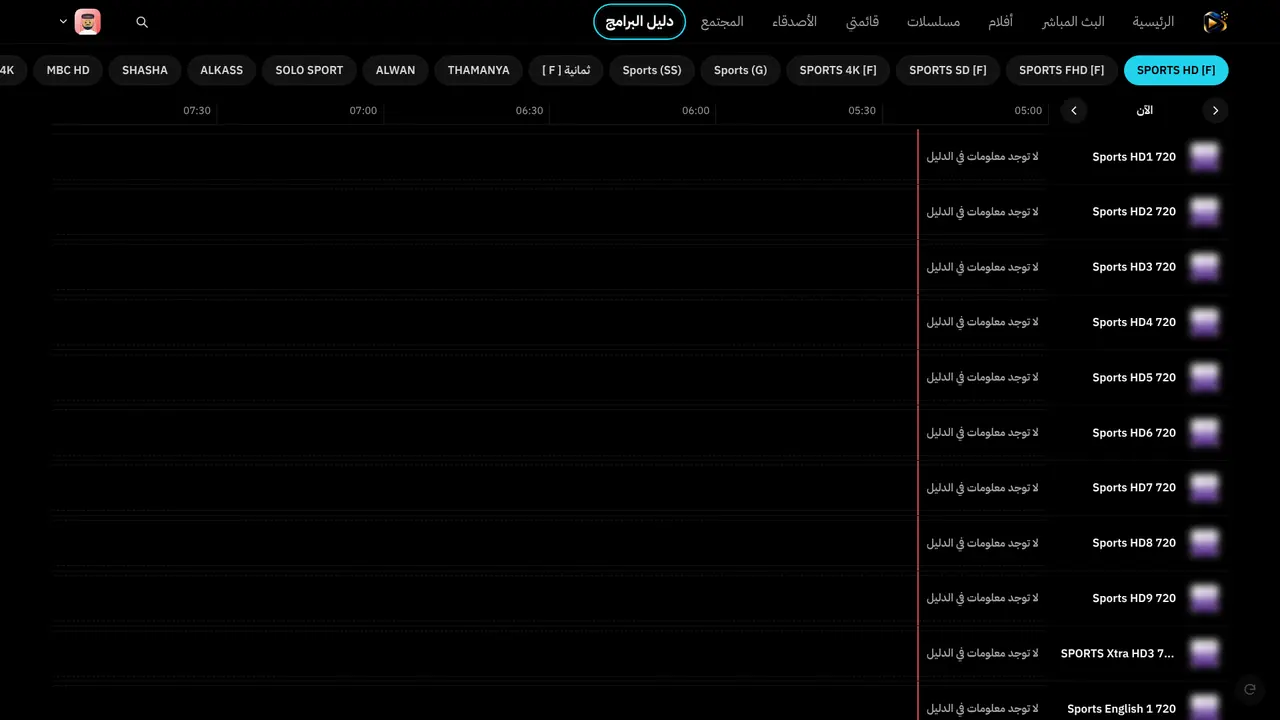Select MBC HD category chip
Viewport: 1280px width, 720px height.
coord(68,70)
